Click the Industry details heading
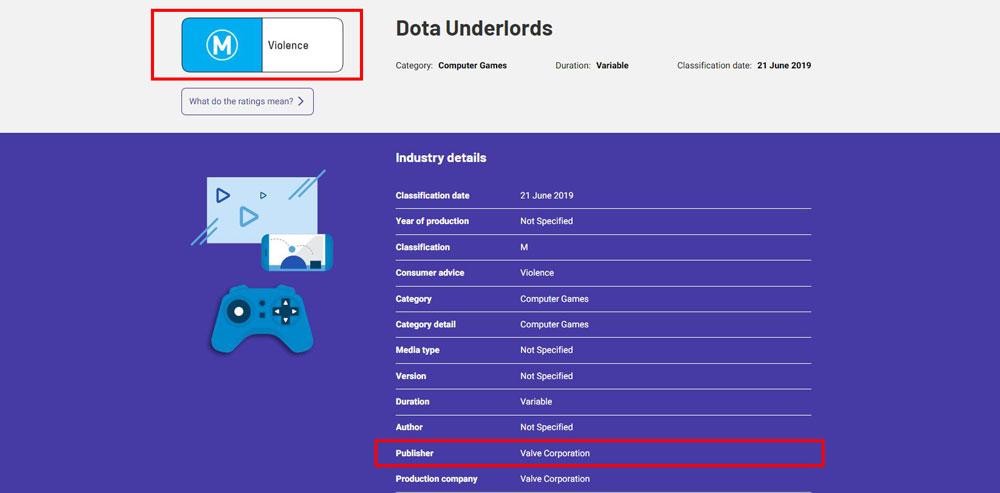Viewport: 1000px width, 493px height. 441,158
